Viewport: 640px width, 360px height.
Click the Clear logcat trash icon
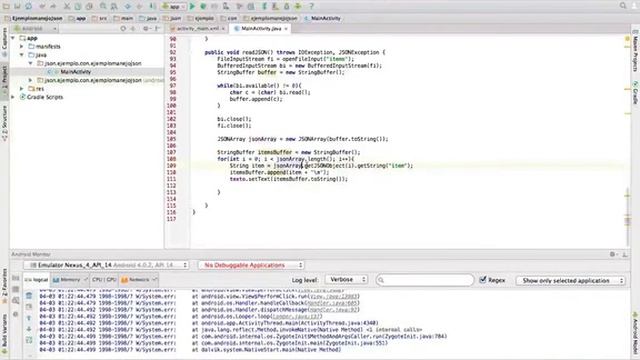click(29, 295)
